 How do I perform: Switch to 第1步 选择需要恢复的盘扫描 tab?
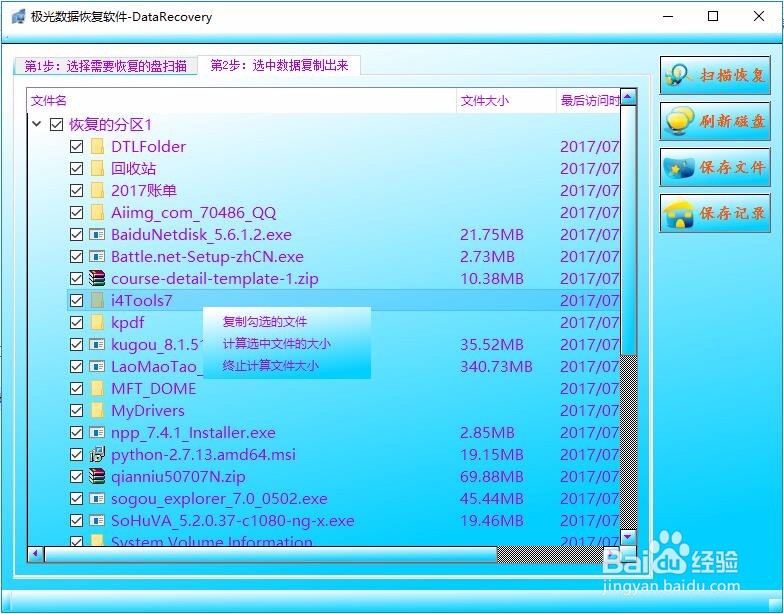point(106,66)
